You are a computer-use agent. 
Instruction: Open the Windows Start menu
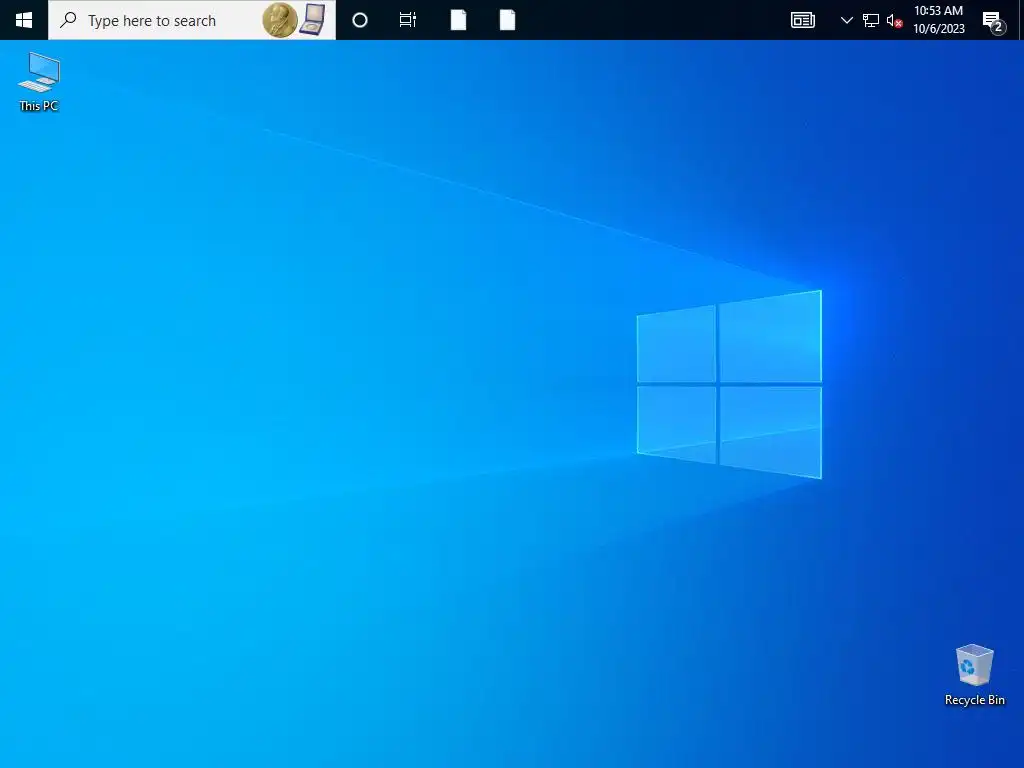24,20
